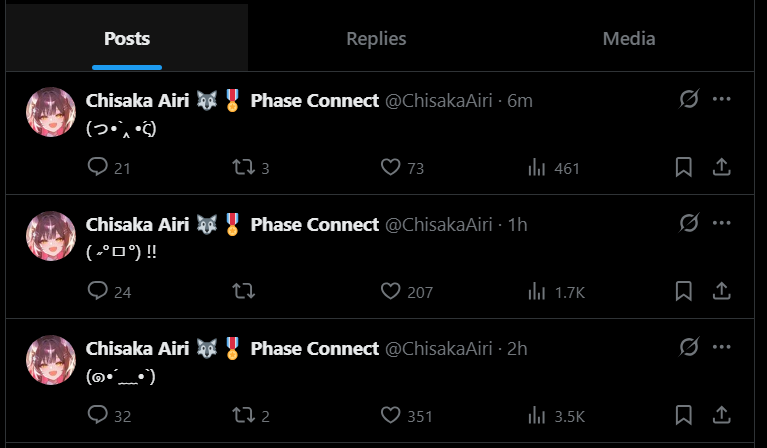Switch to the Media tab
Screen dimensions: 767x448
(x=629, y=39)
